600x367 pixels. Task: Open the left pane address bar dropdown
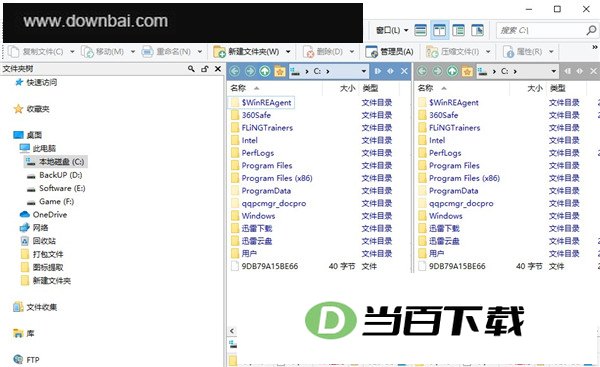(364, 71)
